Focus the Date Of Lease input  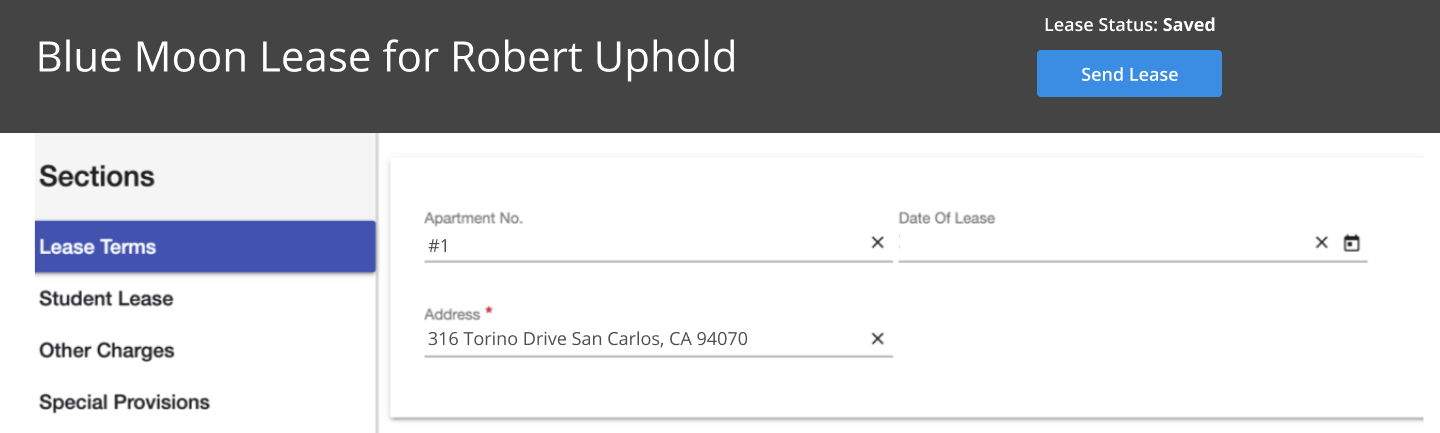[x=1103, y=244]
